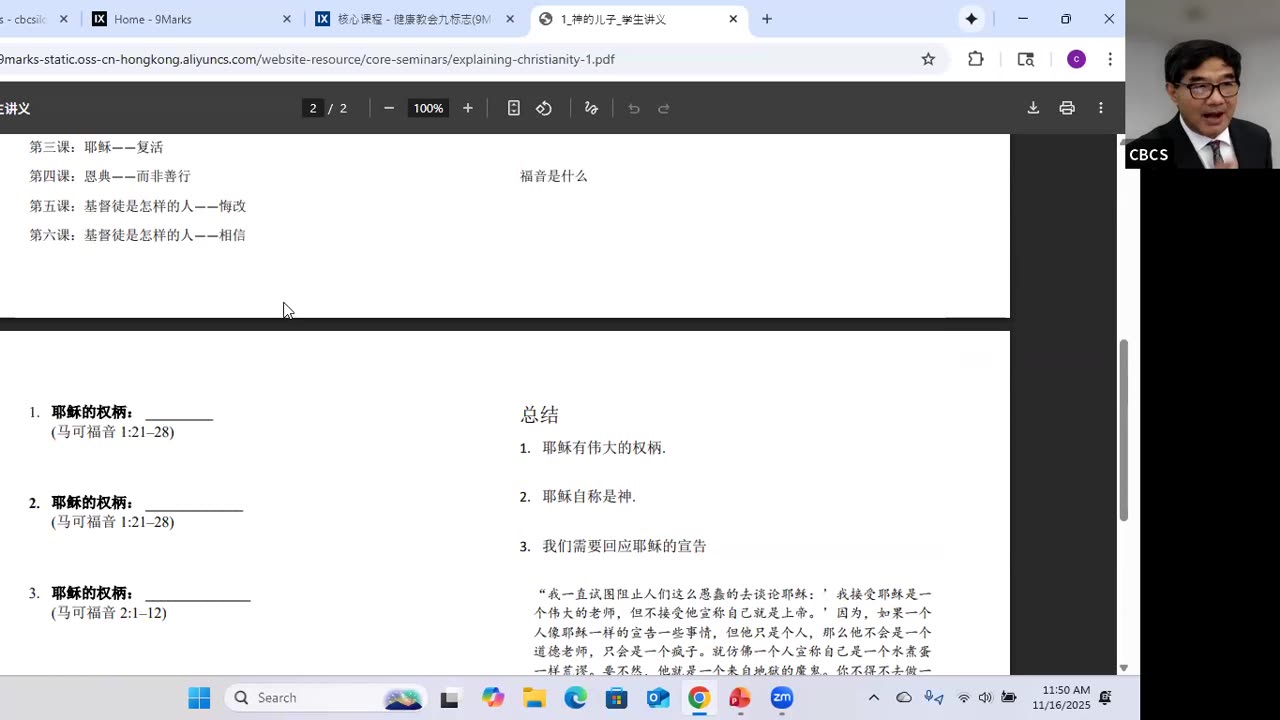Click the line 第六课：基督徒是怎样的人——相信
The height and width of the screenshot is (720, 1280).
(x=138, y=235)
